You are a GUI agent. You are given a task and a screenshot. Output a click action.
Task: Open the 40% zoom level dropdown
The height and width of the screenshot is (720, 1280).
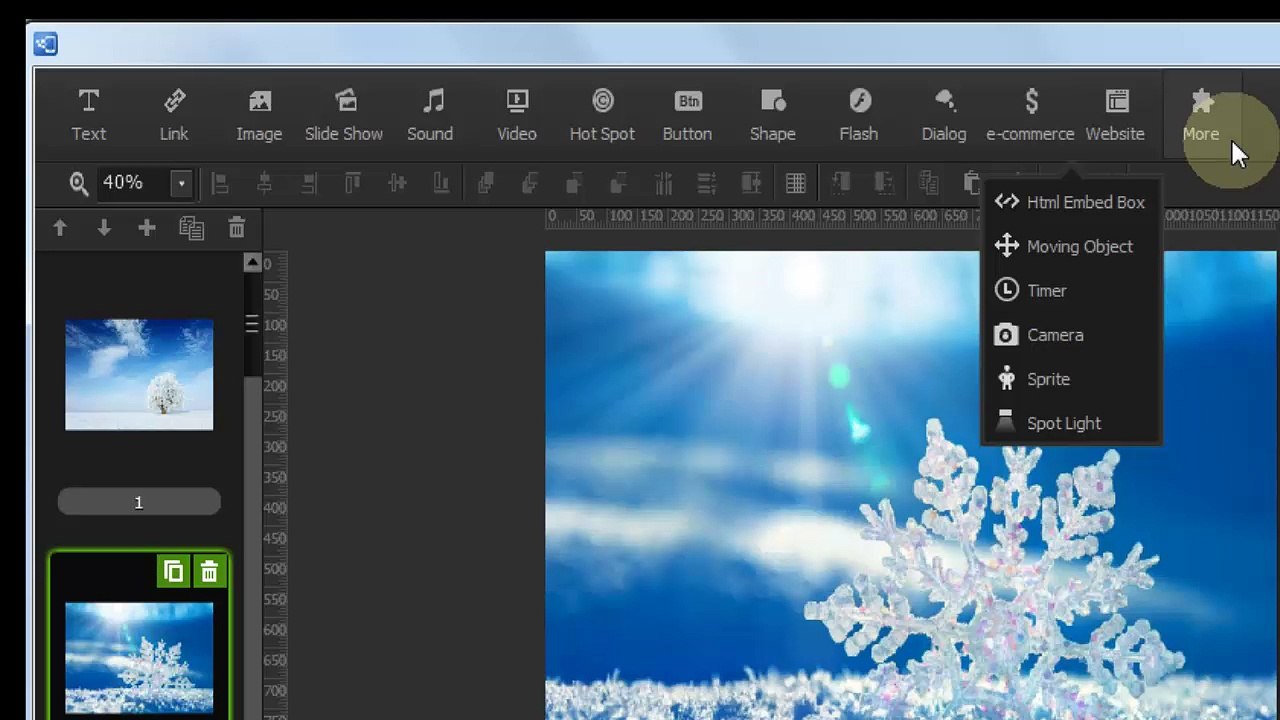[x=181, y=183]
